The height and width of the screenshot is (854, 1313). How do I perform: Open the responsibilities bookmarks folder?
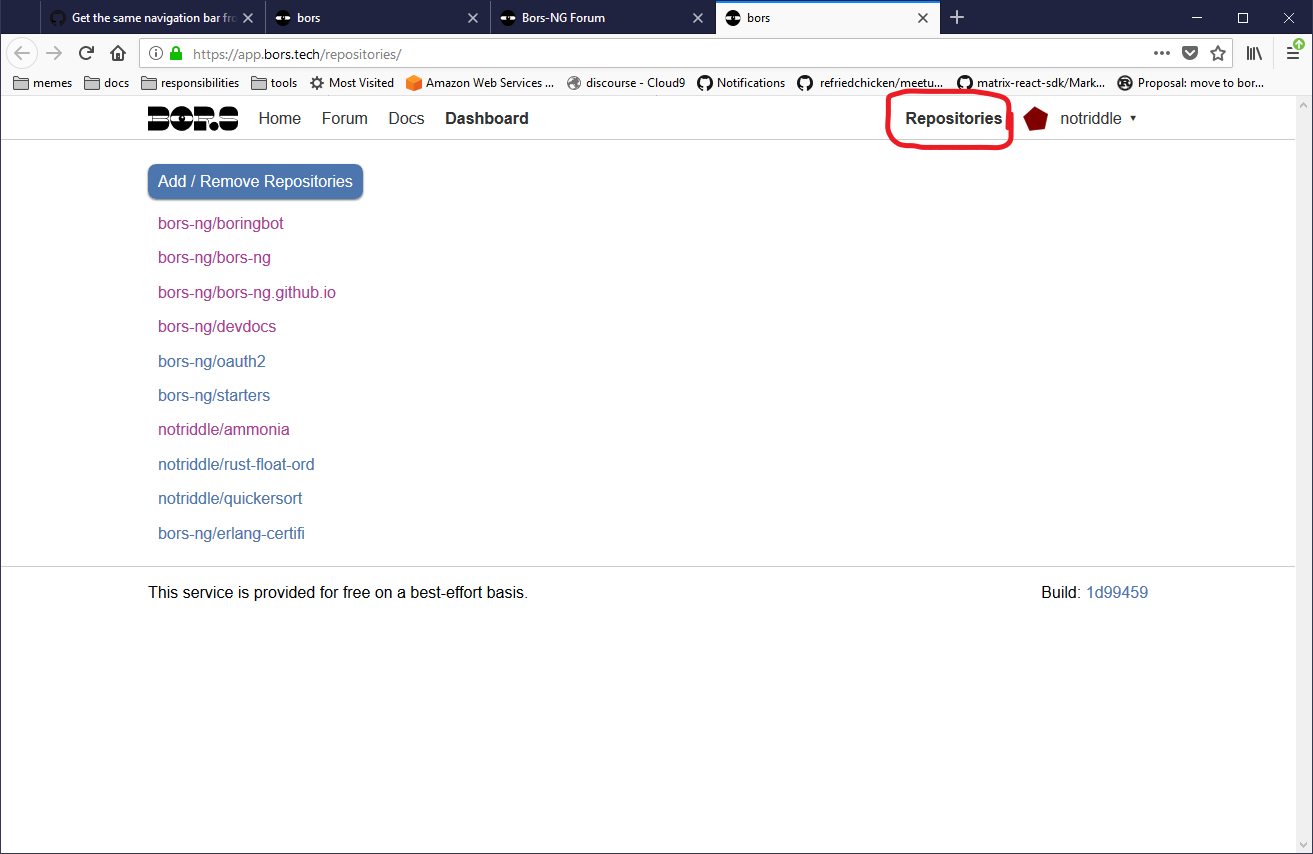[x=190, y=83]
